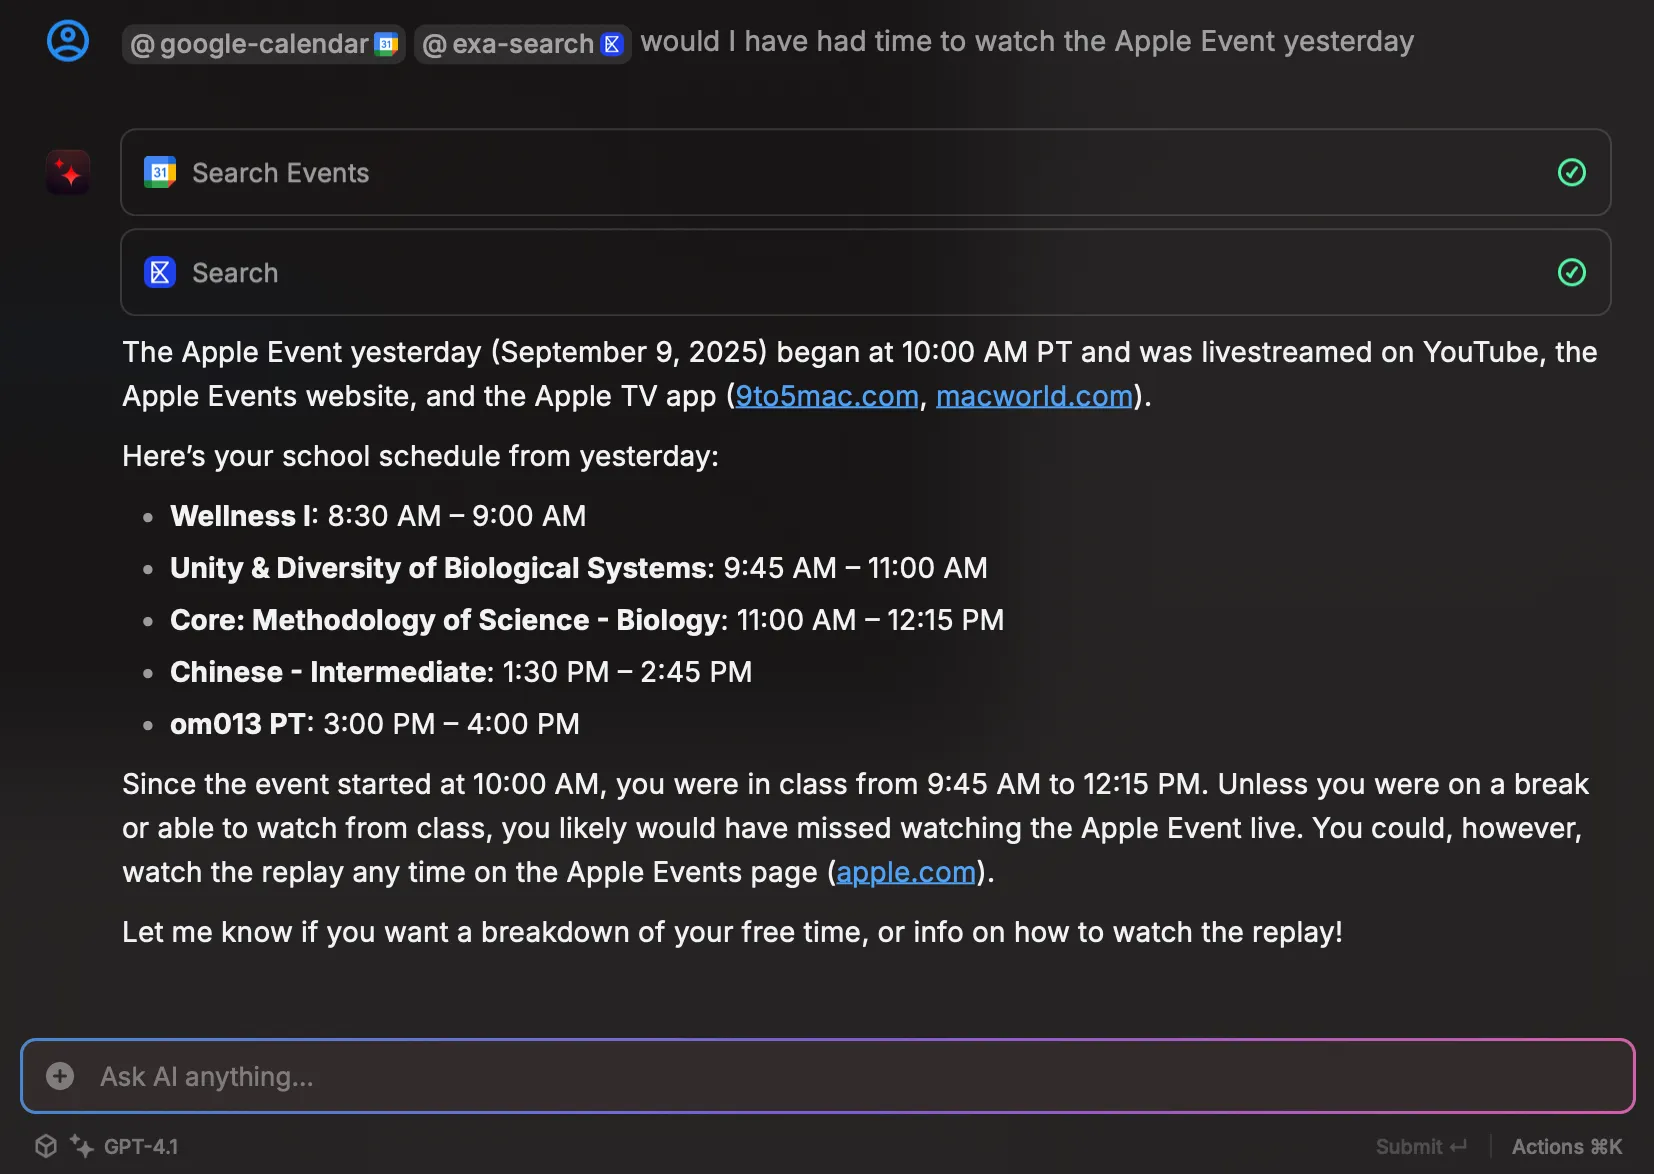
Task: Open the apple.com link
Action: (x=905, y=872)
